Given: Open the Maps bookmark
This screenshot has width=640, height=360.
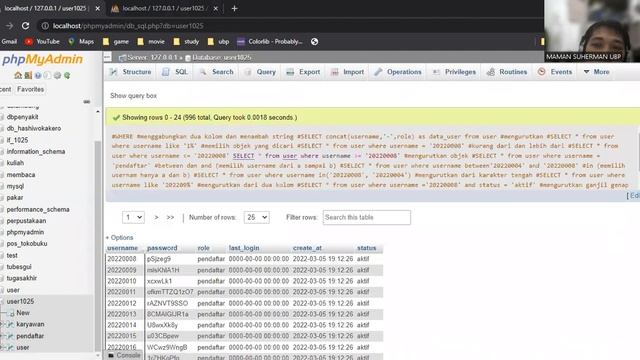Looking at the screenshot, I should point(81,42).
